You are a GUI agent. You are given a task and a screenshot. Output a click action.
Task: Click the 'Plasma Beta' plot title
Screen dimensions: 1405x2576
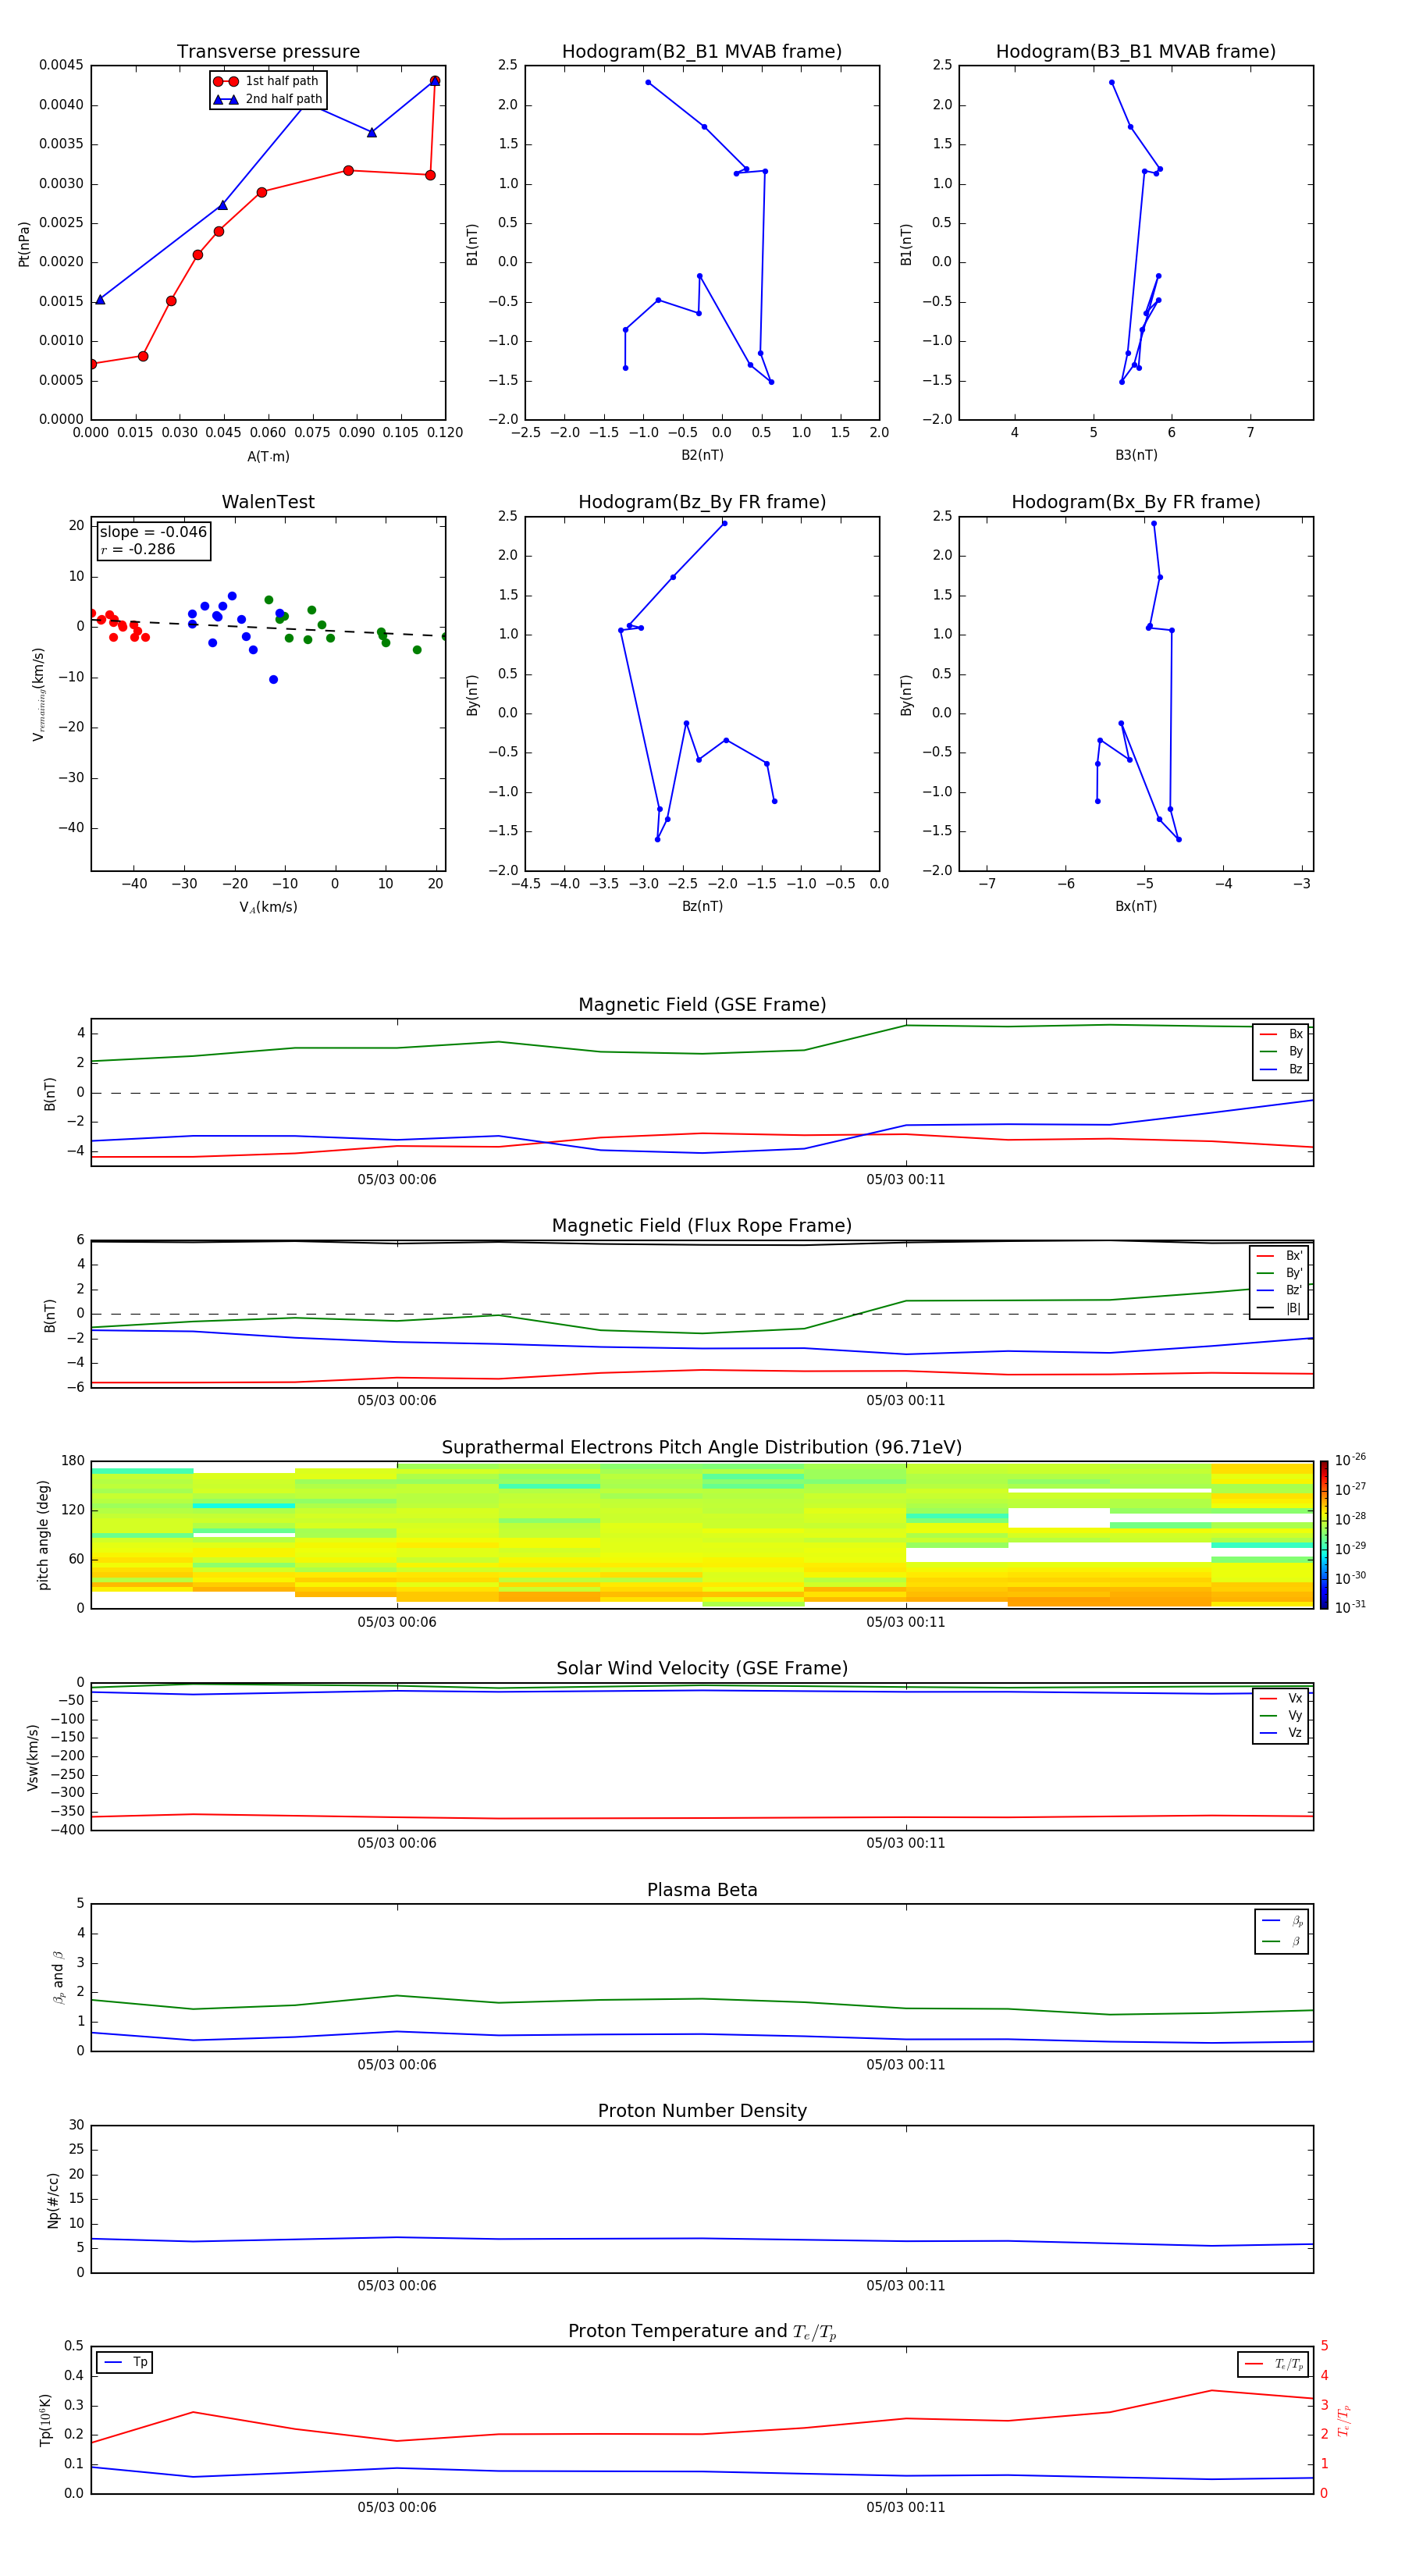[702, 1890]
